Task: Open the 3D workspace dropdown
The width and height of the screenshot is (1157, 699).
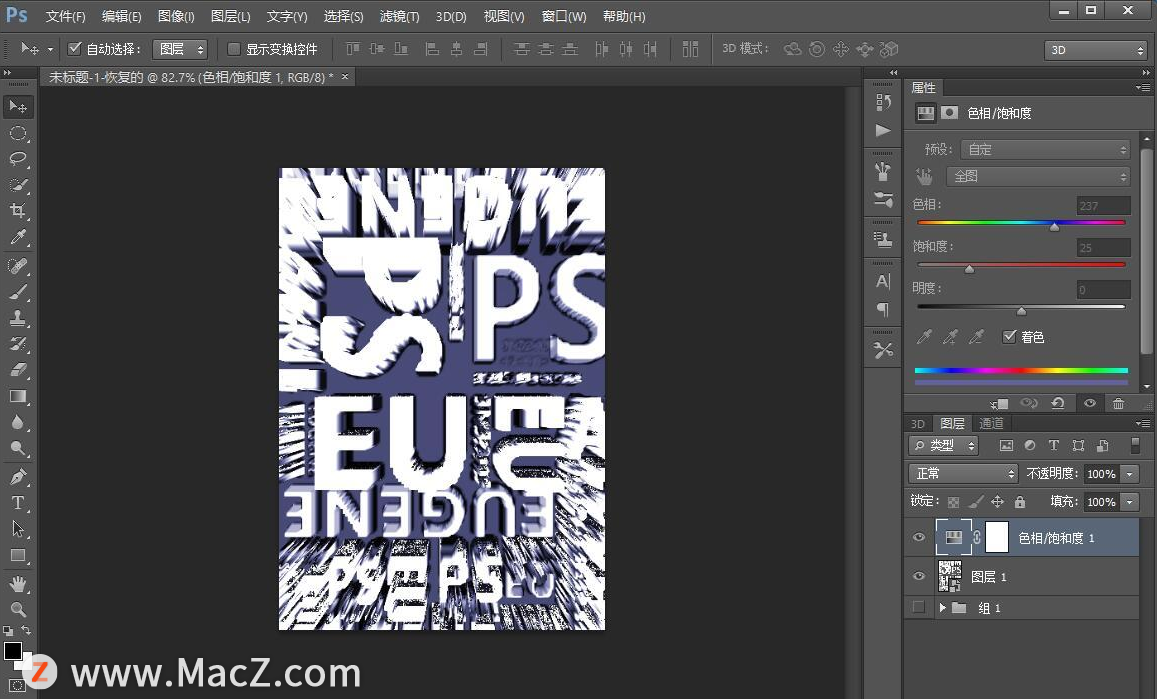Action: point(1096,49)
